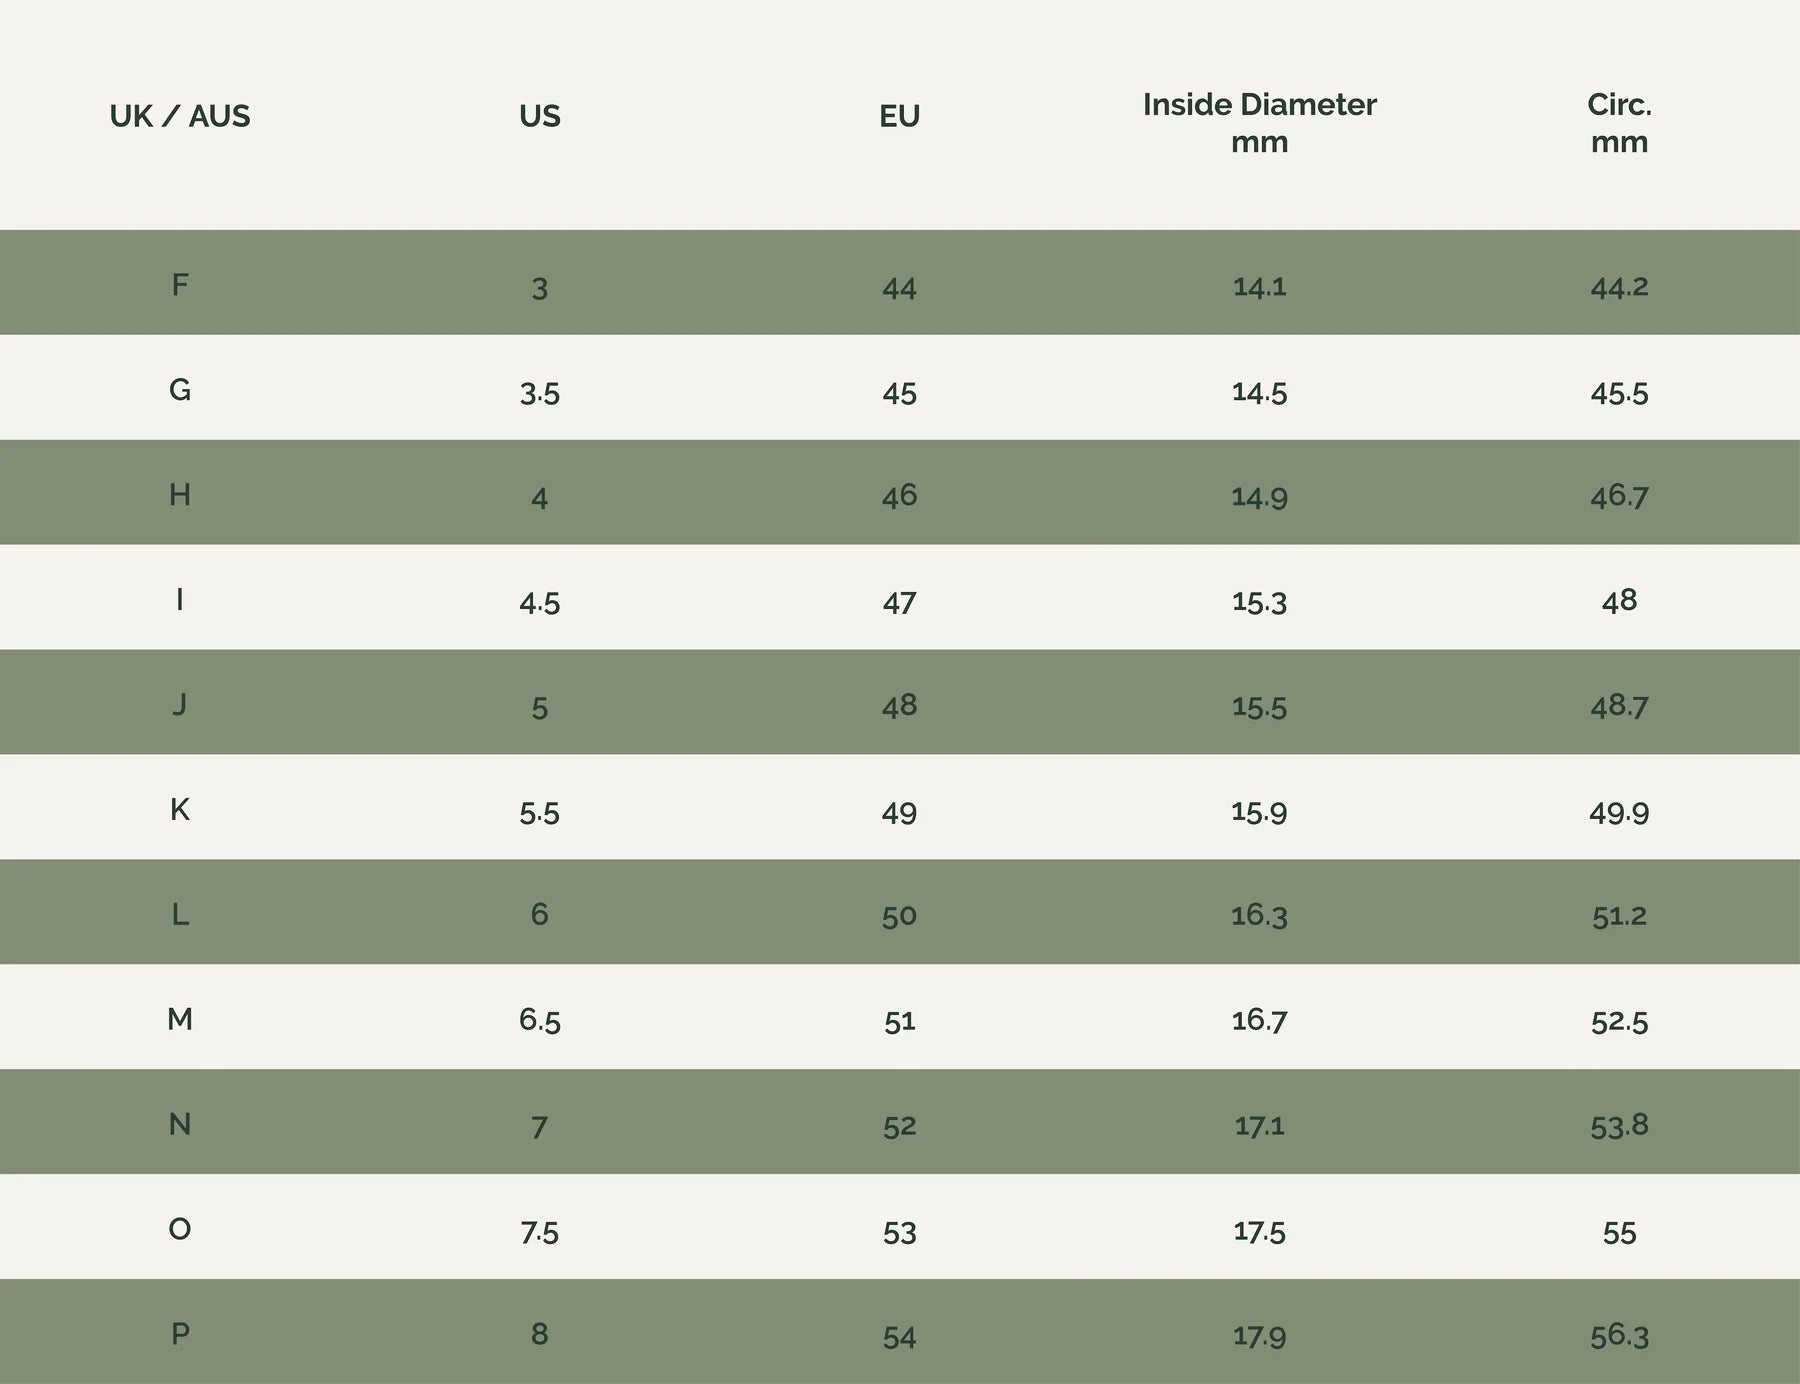The height and width of the screenshot is (1384, 1800).
Task: Click the Inside Diameter mm header
Action: click(x=1259, y=123)
